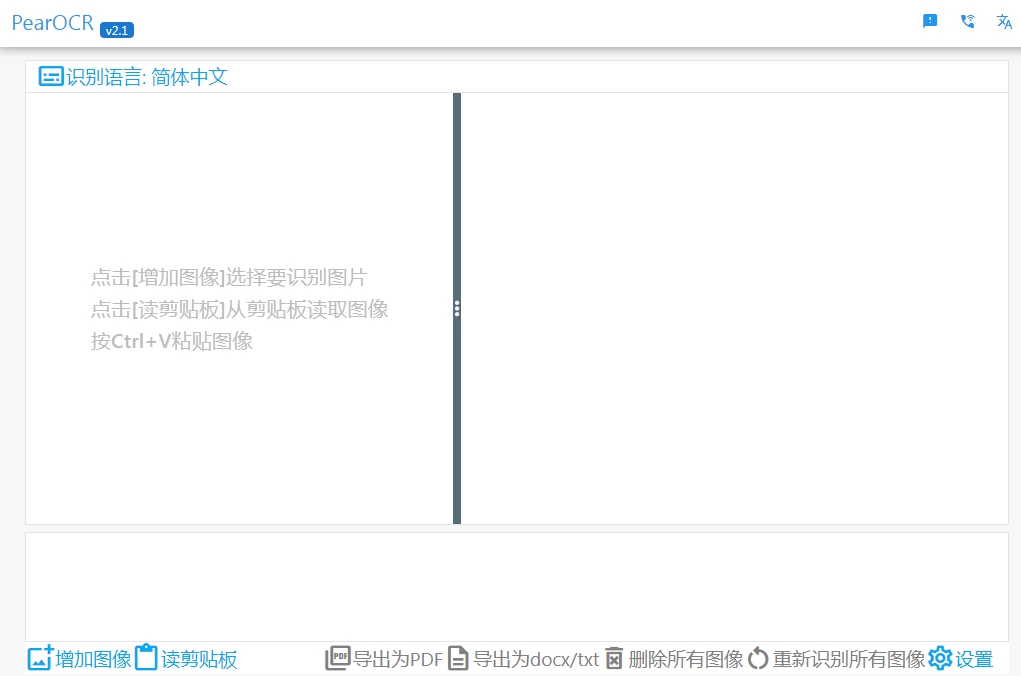Click the circular re-recognize arrow icon
This screenshot has width=1021, height=676.
758,658
